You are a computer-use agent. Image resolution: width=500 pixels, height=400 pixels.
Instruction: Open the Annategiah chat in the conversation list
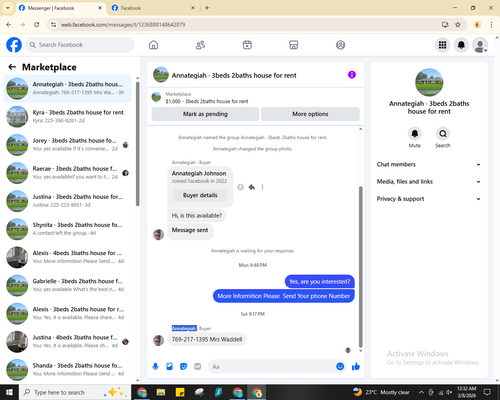68,88
